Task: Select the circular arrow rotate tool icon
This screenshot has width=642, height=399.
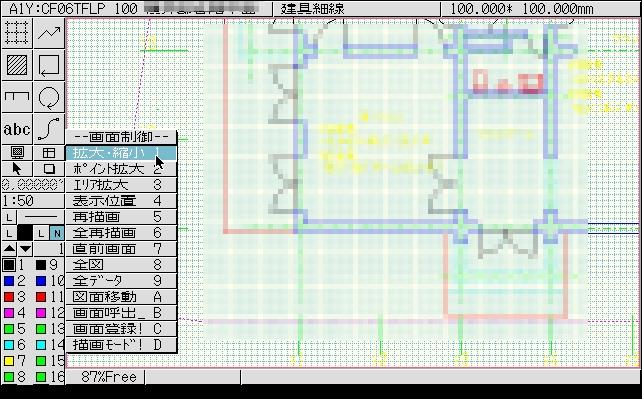Action: pyautogui.click(x=49, y=97)
